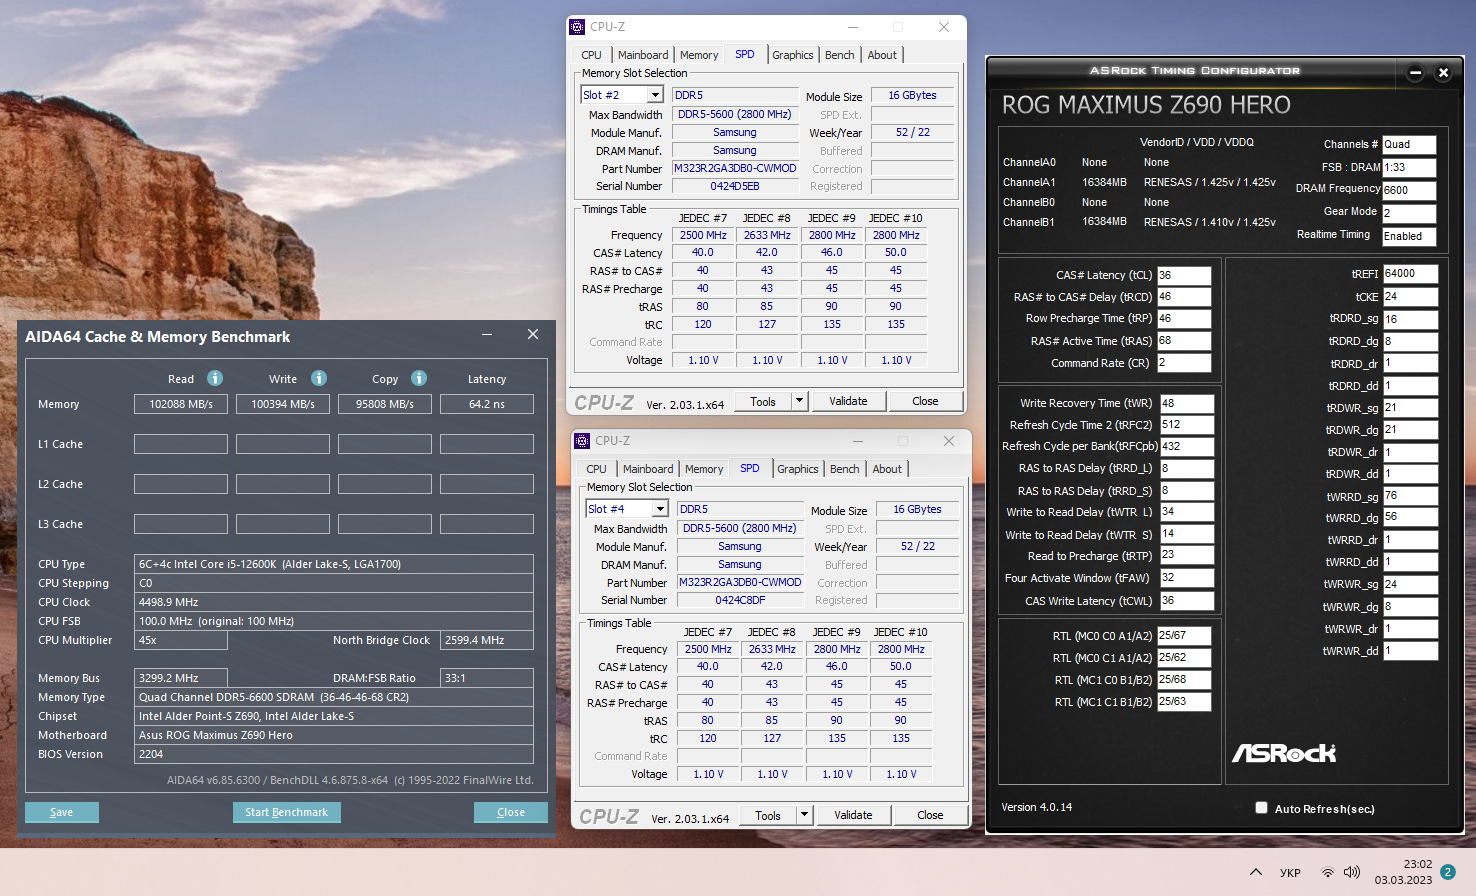The width and height of the screenshot is (1476, 896).
Task: Click Start Benchmark button
Action: [x=287, y=812]
